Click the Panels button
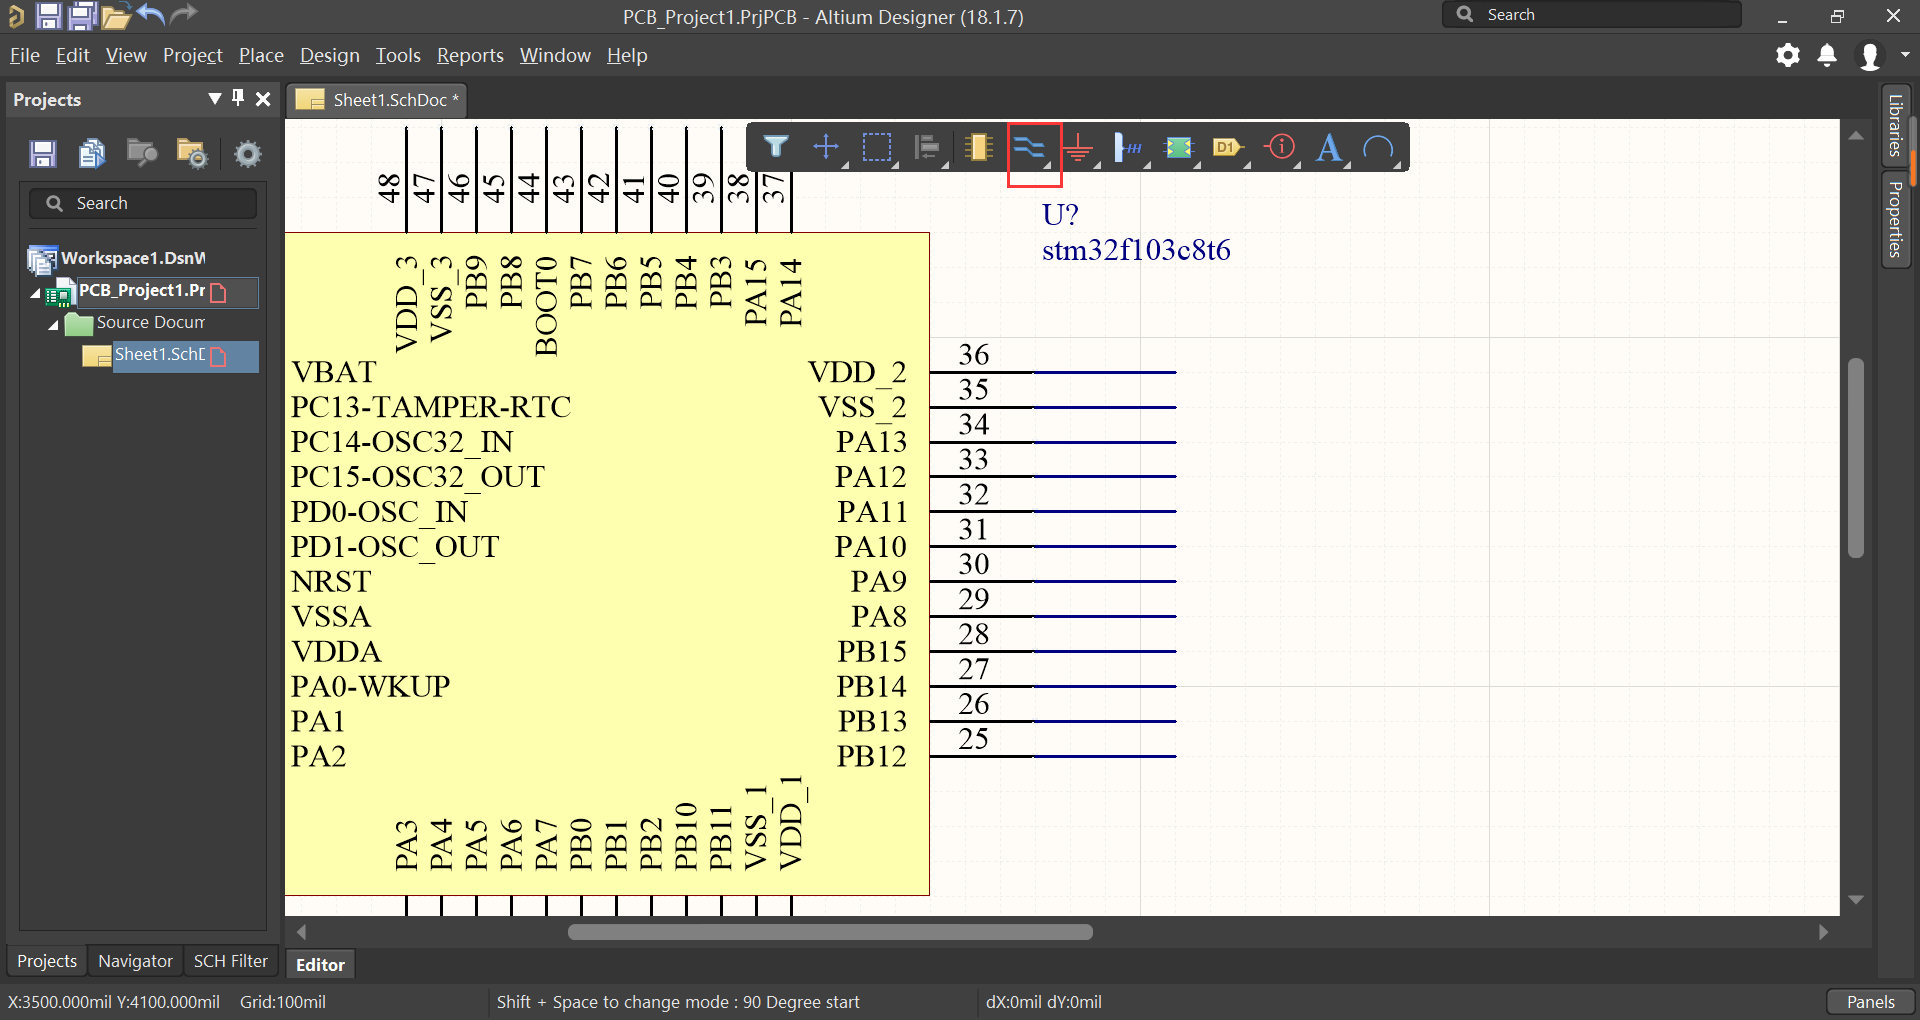Viewport: 1920px width, 1020px height. pyautogui.click(x=1870, y=1002)
